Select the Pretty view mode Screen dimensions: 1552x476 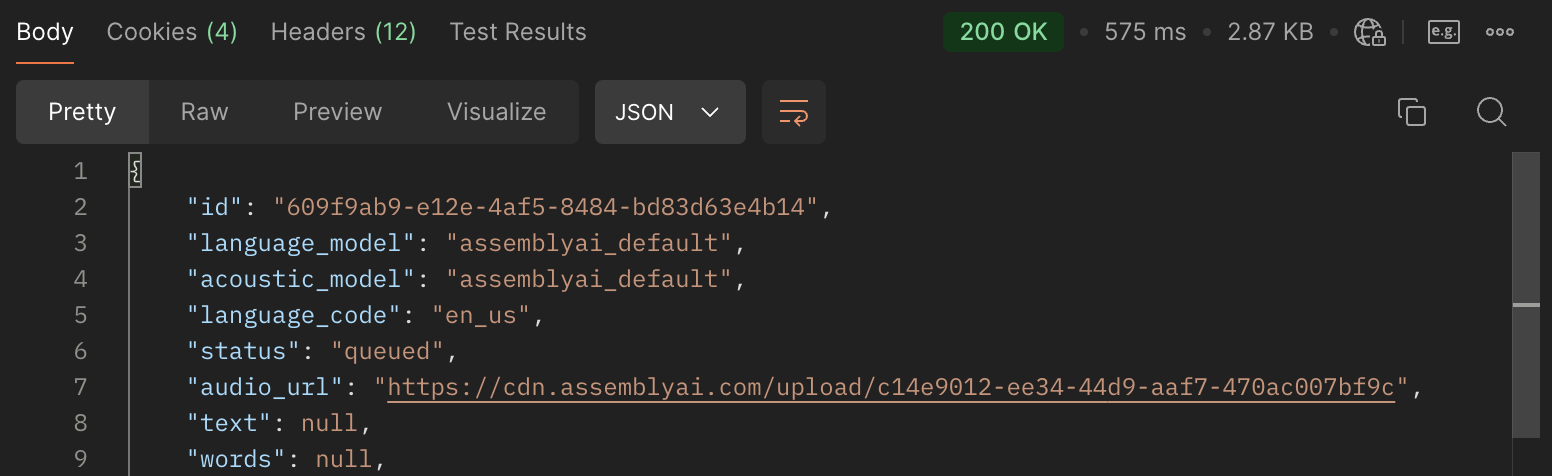pos(82,112)
